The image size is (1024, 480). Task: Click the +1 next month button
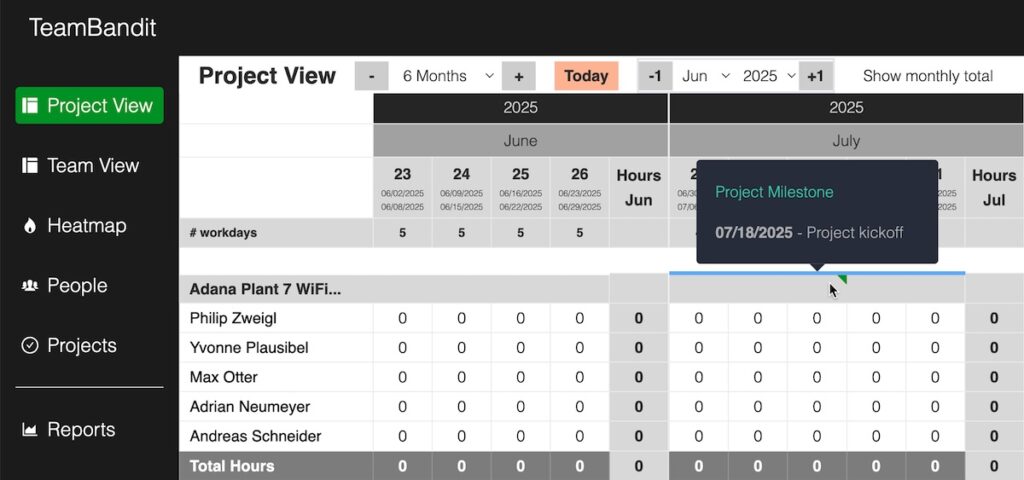coord(815,76)
